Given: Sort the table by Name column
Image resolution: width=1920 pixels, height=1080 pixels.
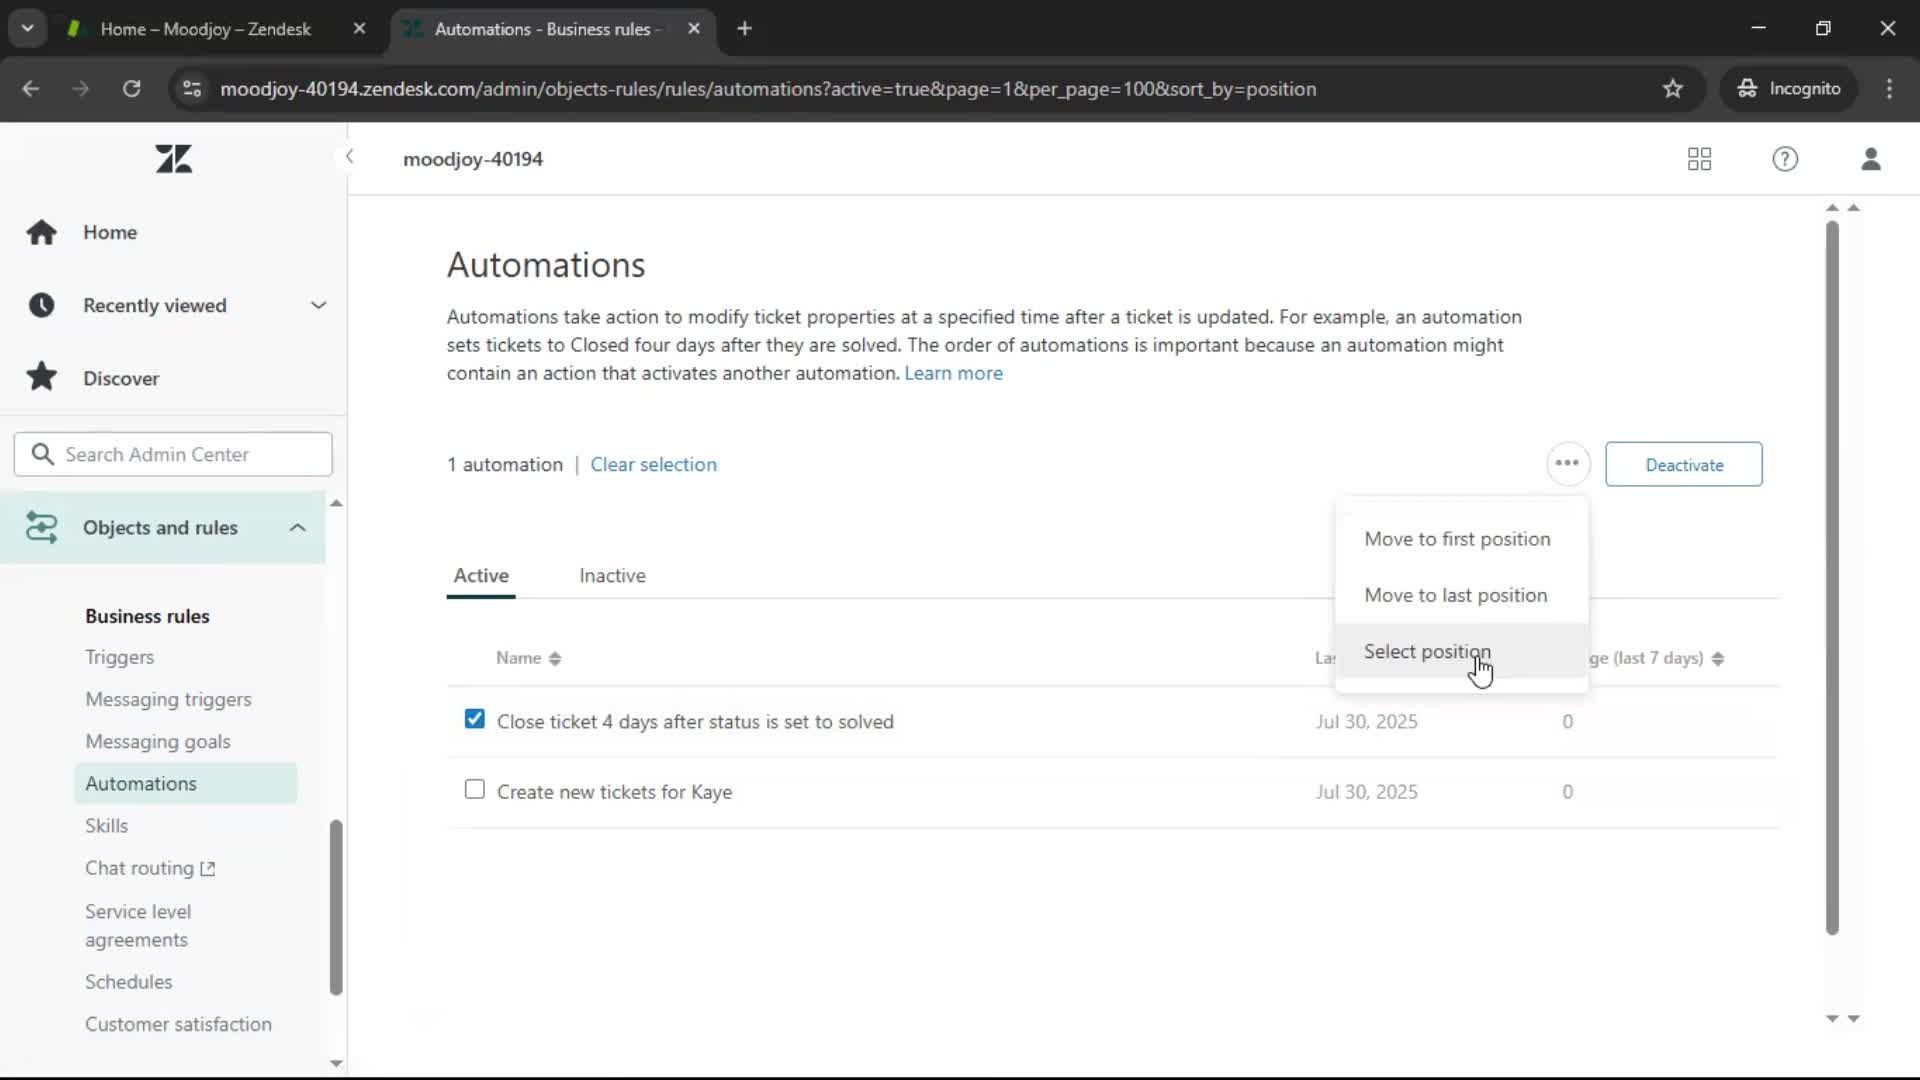Looking at the screenshot, I should pos(528,658).
